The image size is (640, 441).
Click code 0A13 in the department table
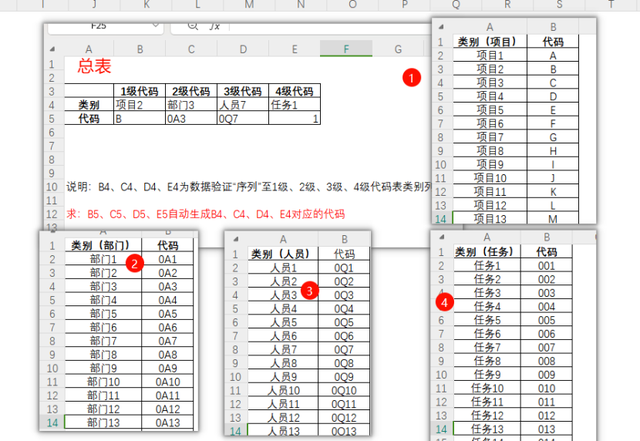167,423
